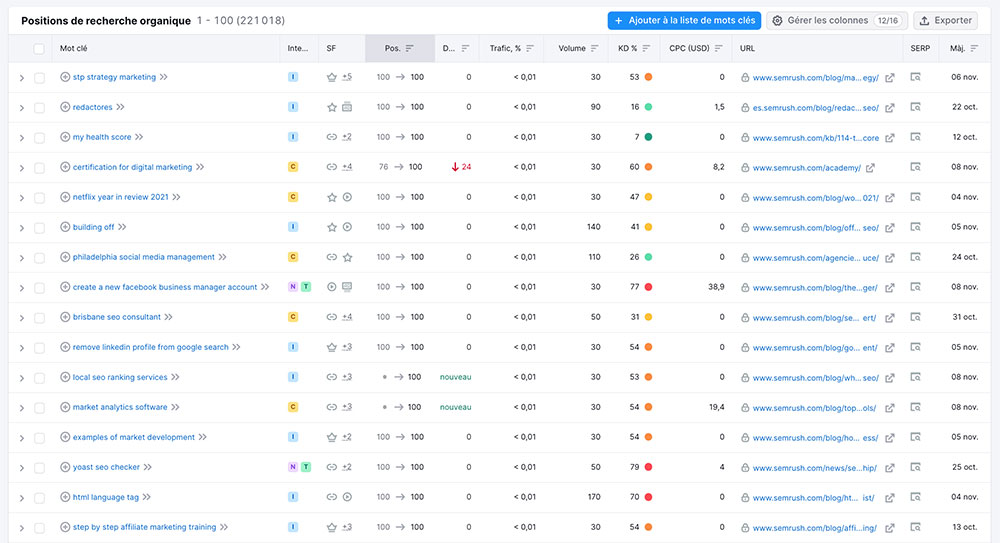Select checkbox for yoast seo checker row
The height and width of the screenshot is (543, 1000).
coord(39,468)
